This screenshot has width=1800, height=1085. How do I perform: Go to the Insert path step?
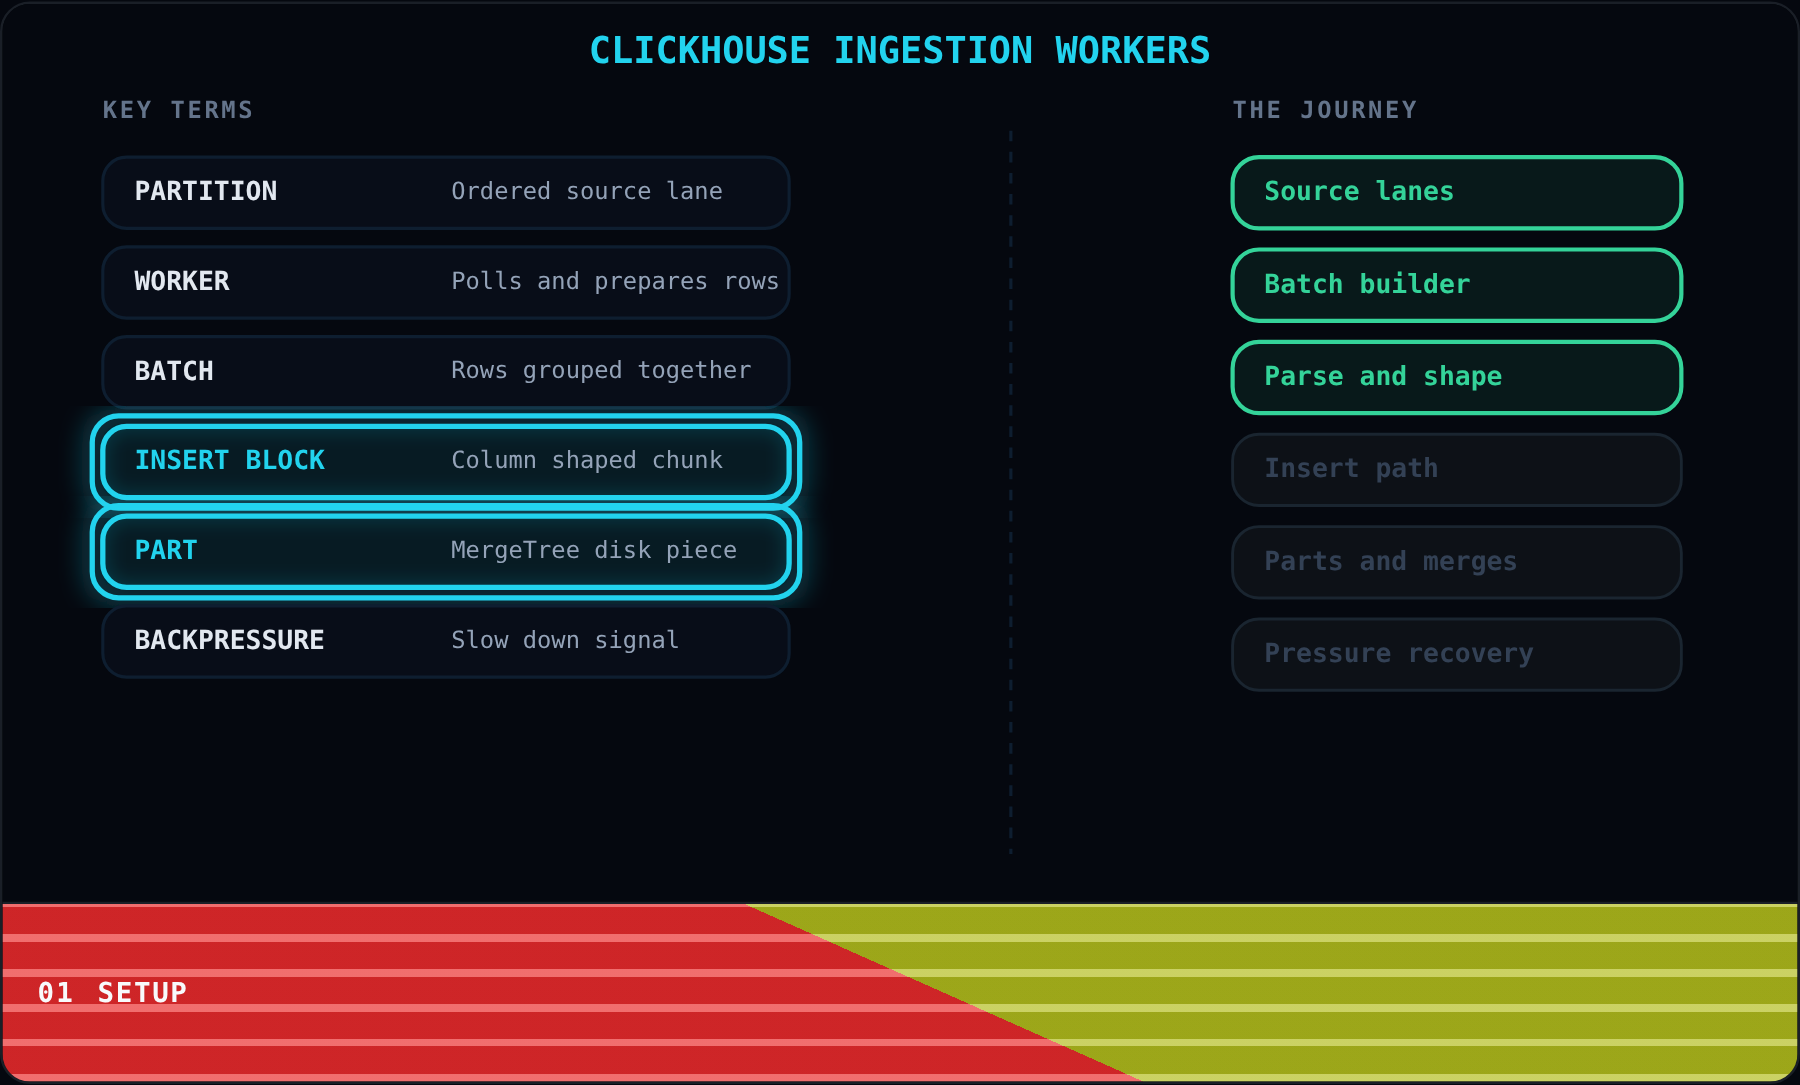[1456, 469]
